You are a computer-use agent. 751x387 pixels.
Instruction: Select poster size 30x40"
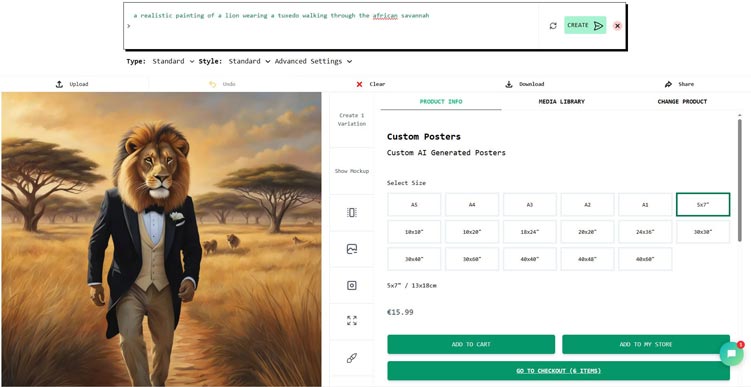coord(414,259)
